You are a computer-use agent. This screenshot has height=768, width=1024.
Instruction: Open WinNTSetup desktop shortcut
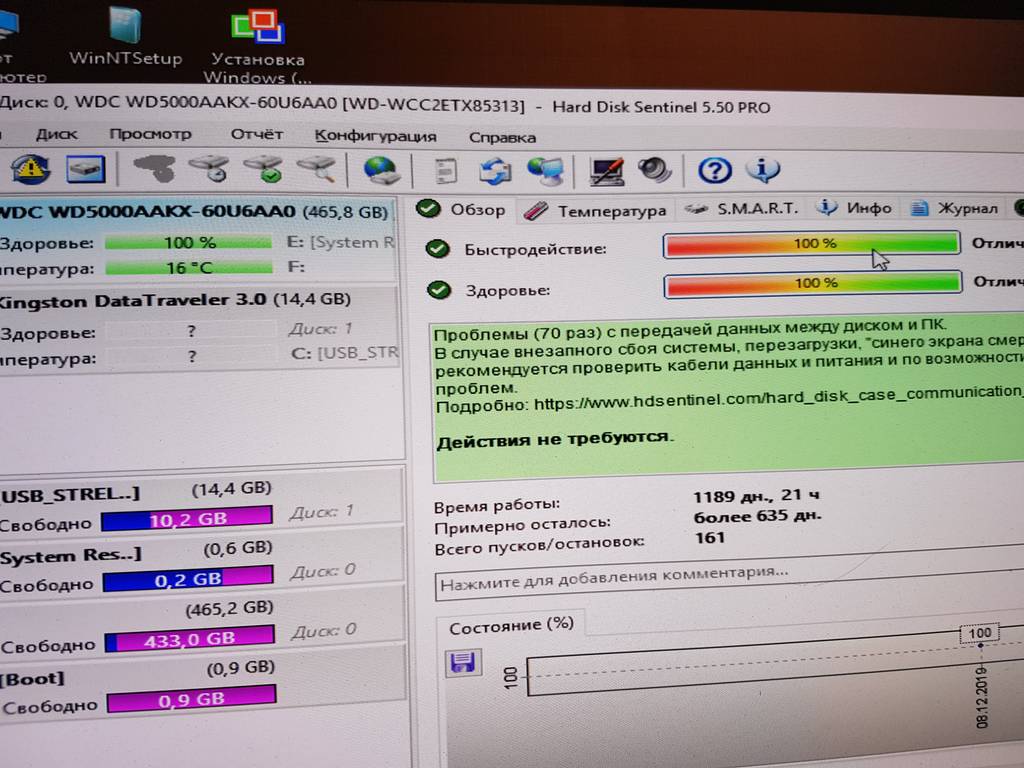pyautogui.click(x=125, y=36)
